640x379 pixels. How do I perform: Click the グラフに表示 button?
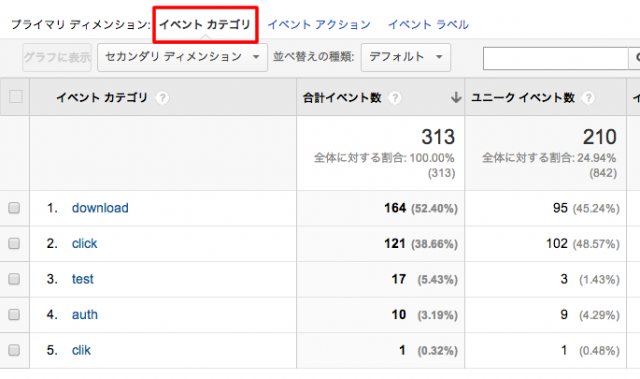pos(57,57)
